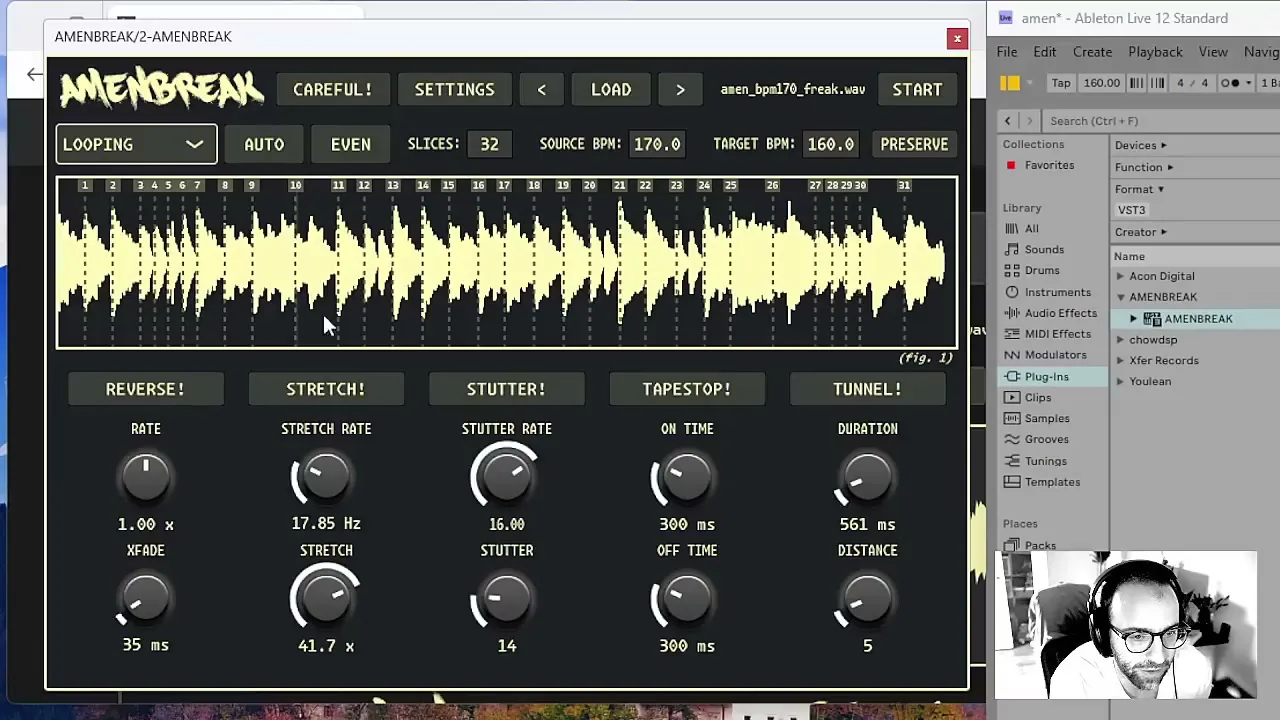Click the yellow Ableton Link indicator

(1010, 83)
